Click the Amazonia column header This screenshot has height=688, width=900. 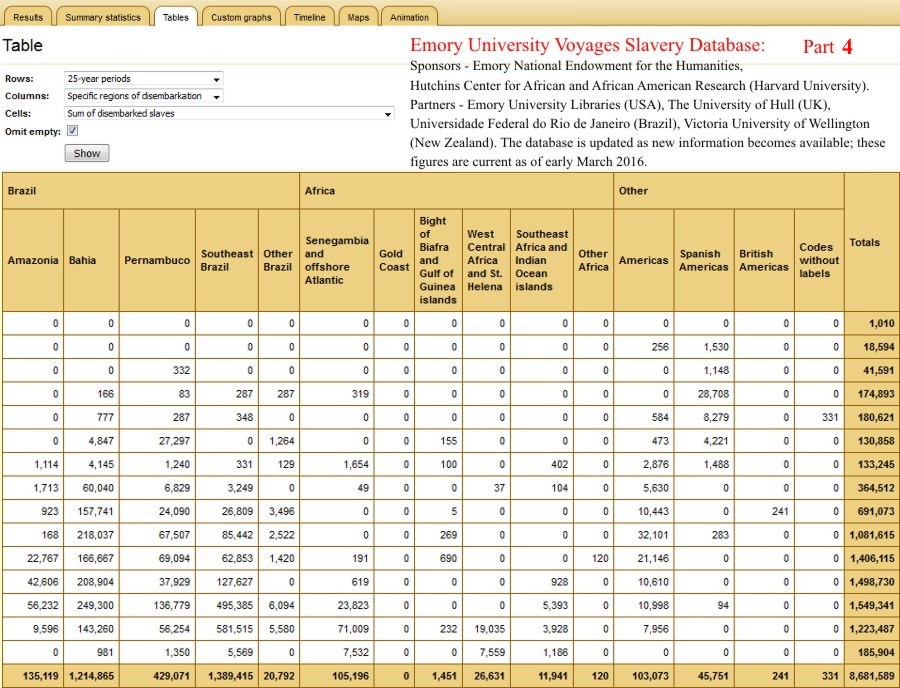tap(33, 260)
